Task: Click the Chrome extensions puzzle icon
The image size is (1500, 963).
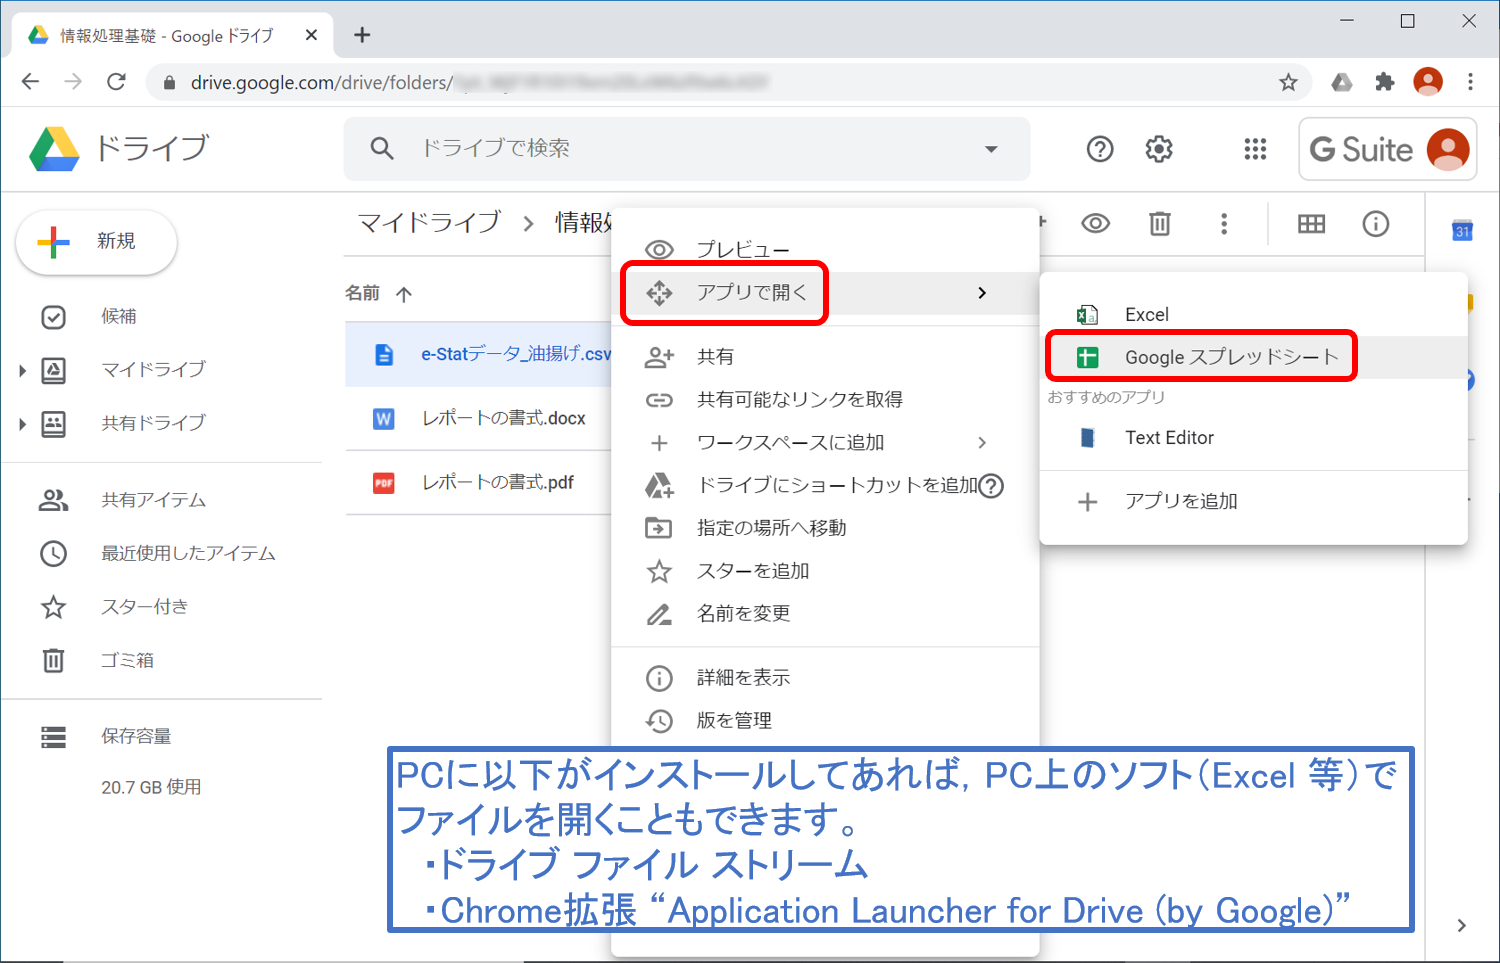Action: 1385,82
